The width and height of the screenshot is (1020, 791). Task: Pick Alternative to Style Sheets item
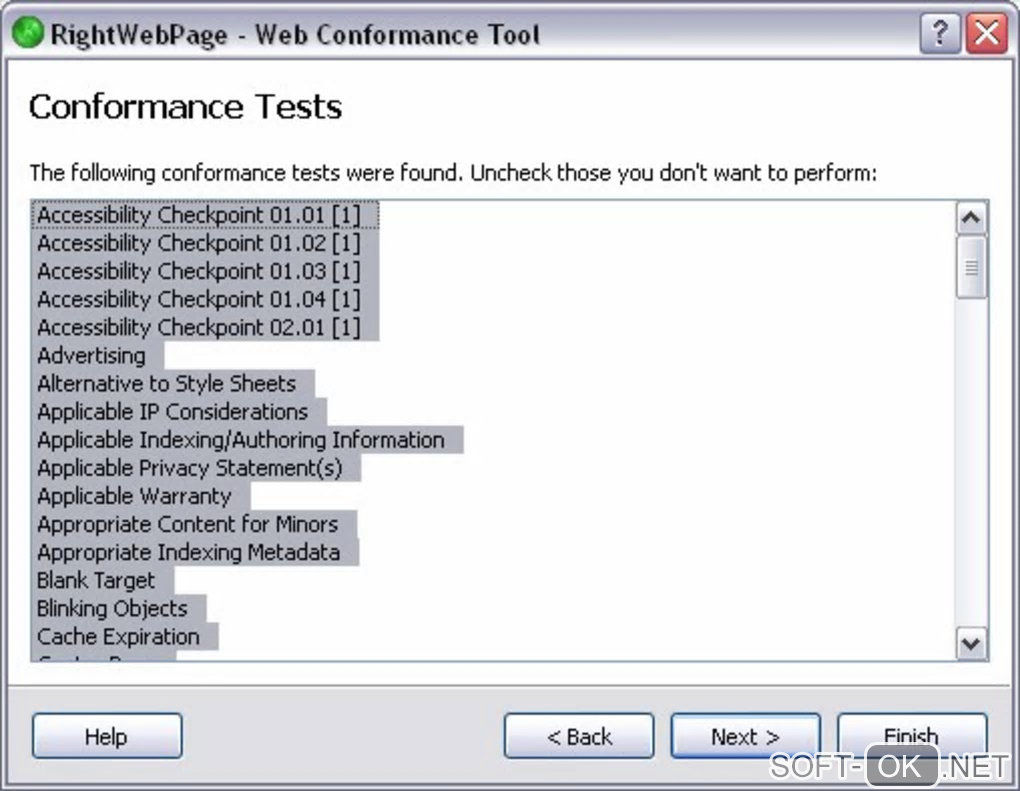pos(166,383)
